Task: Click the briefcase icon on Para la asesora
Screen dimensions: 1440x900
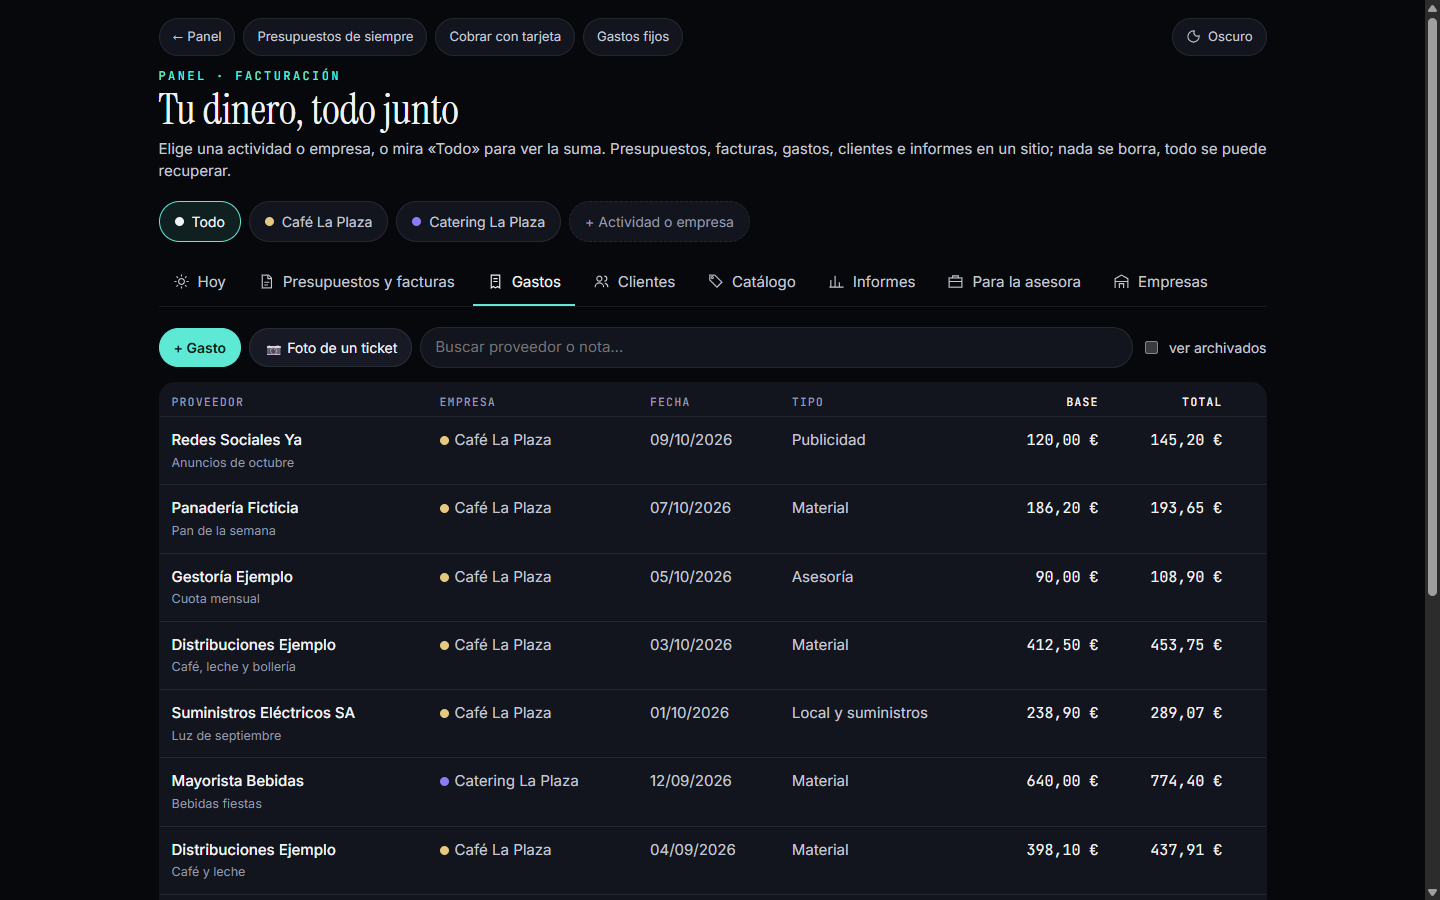Action: pyautogui.click(x=955, y=282)
